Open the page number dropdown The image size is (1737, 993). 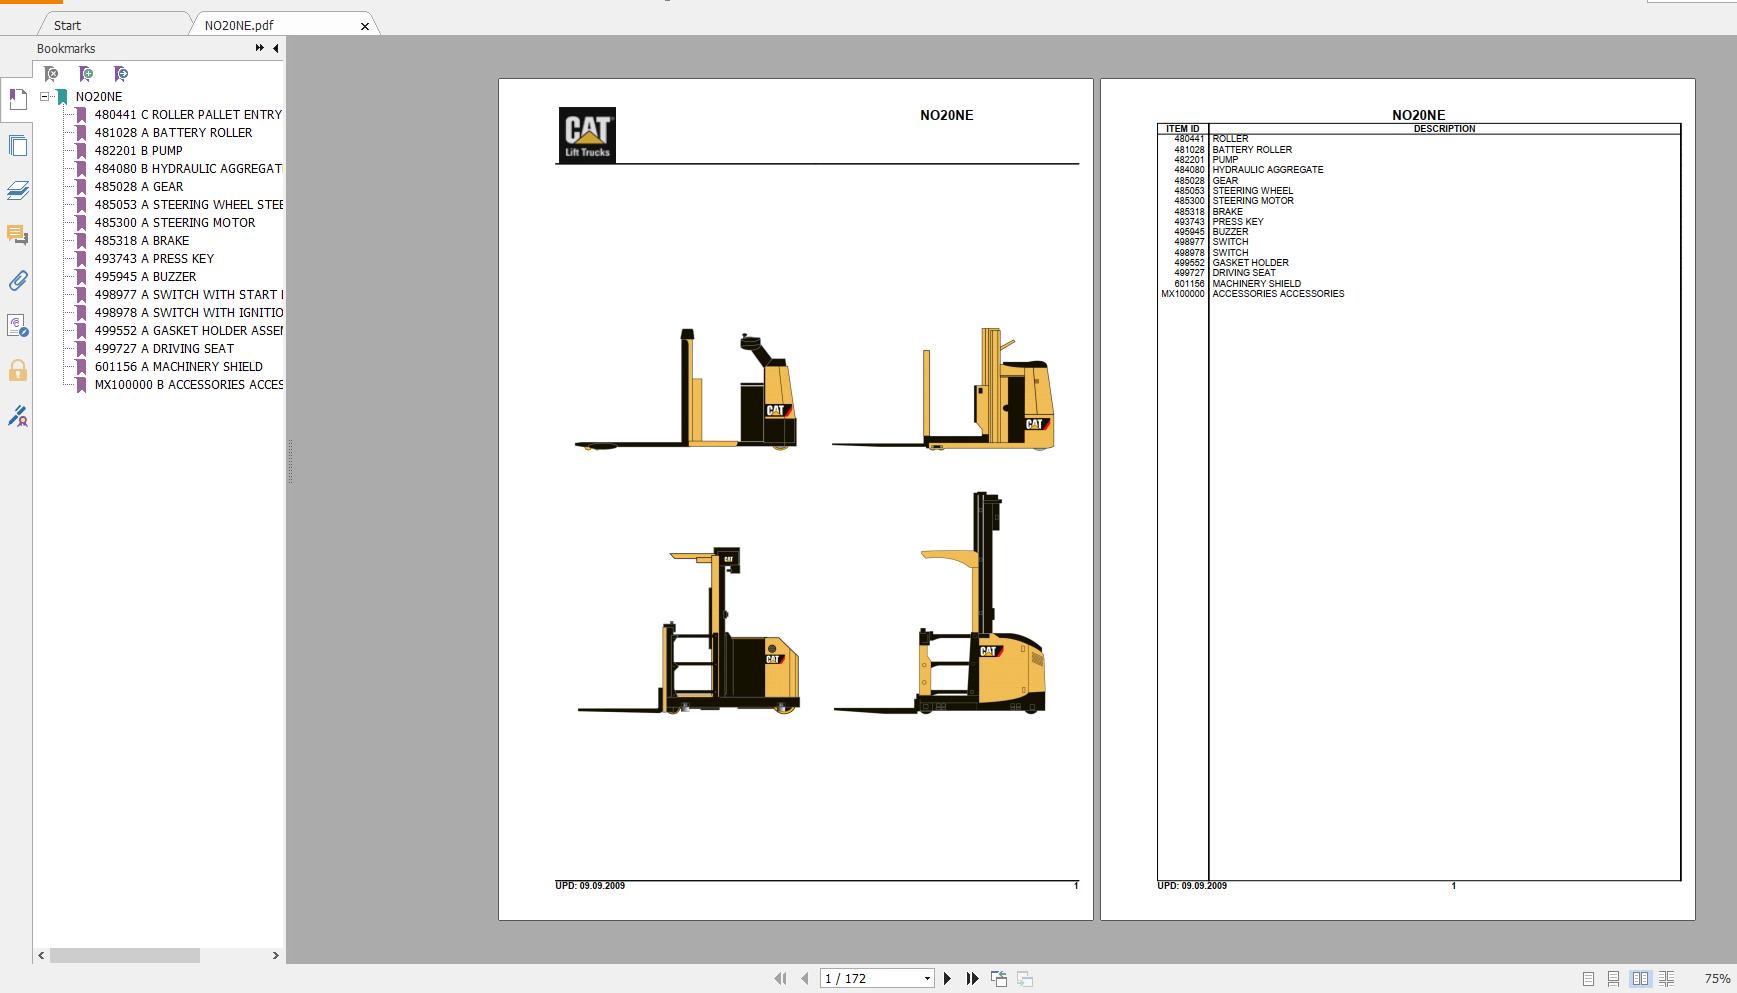[927, 979]
